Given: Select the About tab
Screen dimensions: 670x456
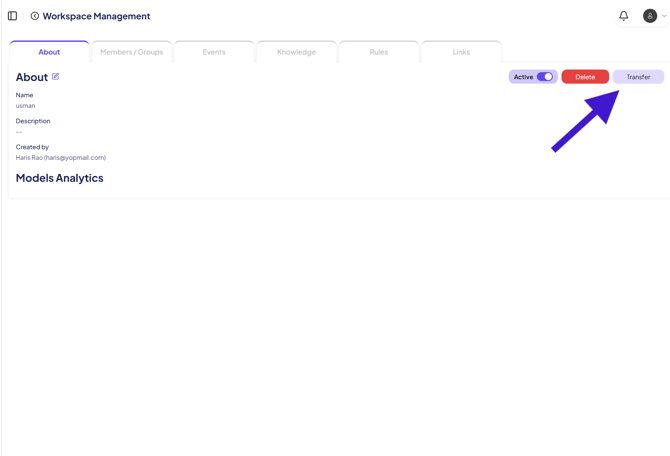Looking at the screenshot, I should point(49,52).
